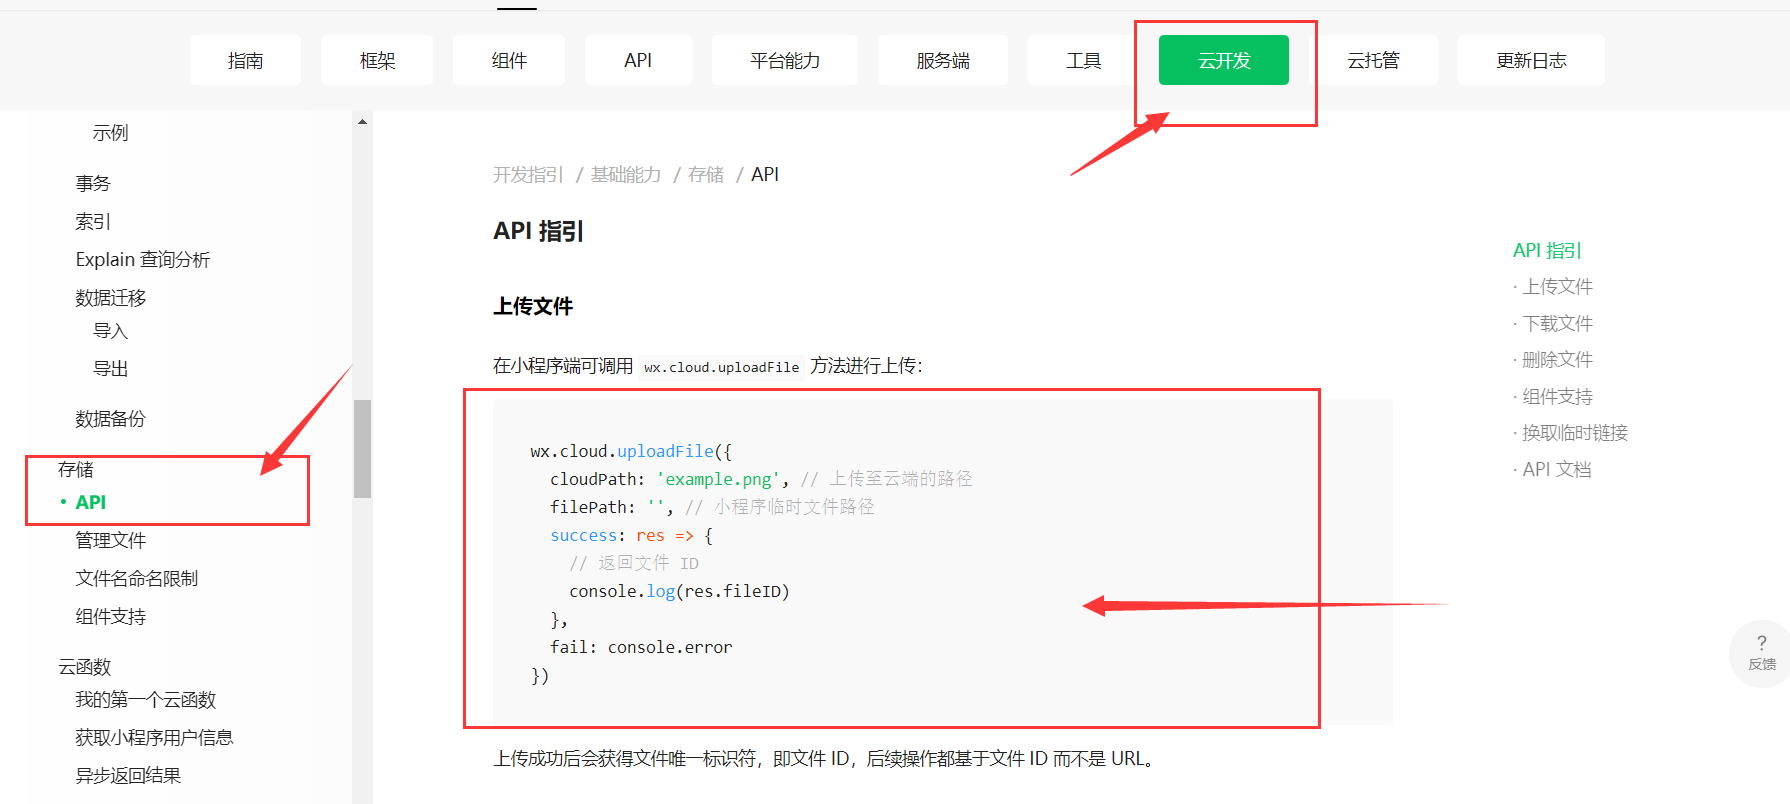Open 示例 in the sidebar

[x=110, y=133]
